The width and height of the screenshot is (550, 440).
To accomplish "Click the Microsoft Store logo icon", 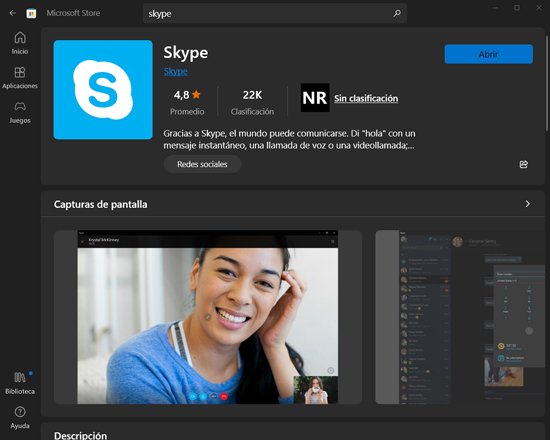I will (31, 13).
